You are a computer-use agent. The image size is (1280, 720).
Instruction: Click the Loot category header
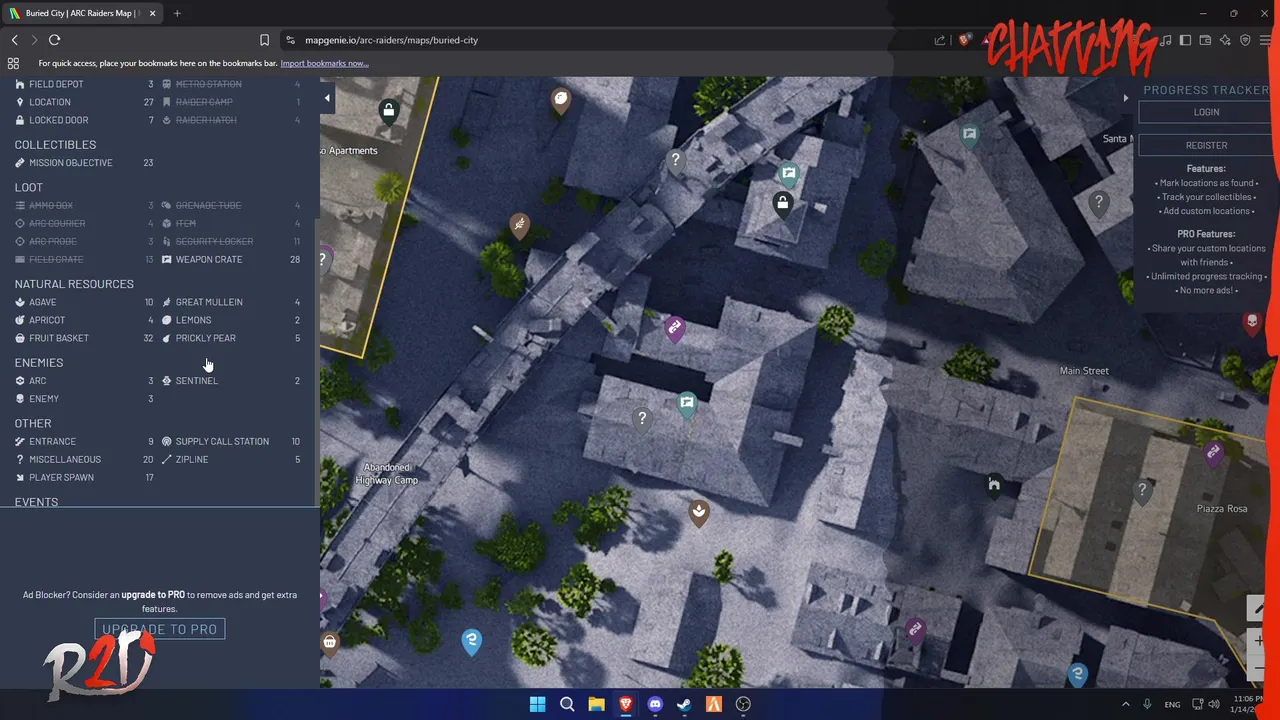click(x=29, y=187)
